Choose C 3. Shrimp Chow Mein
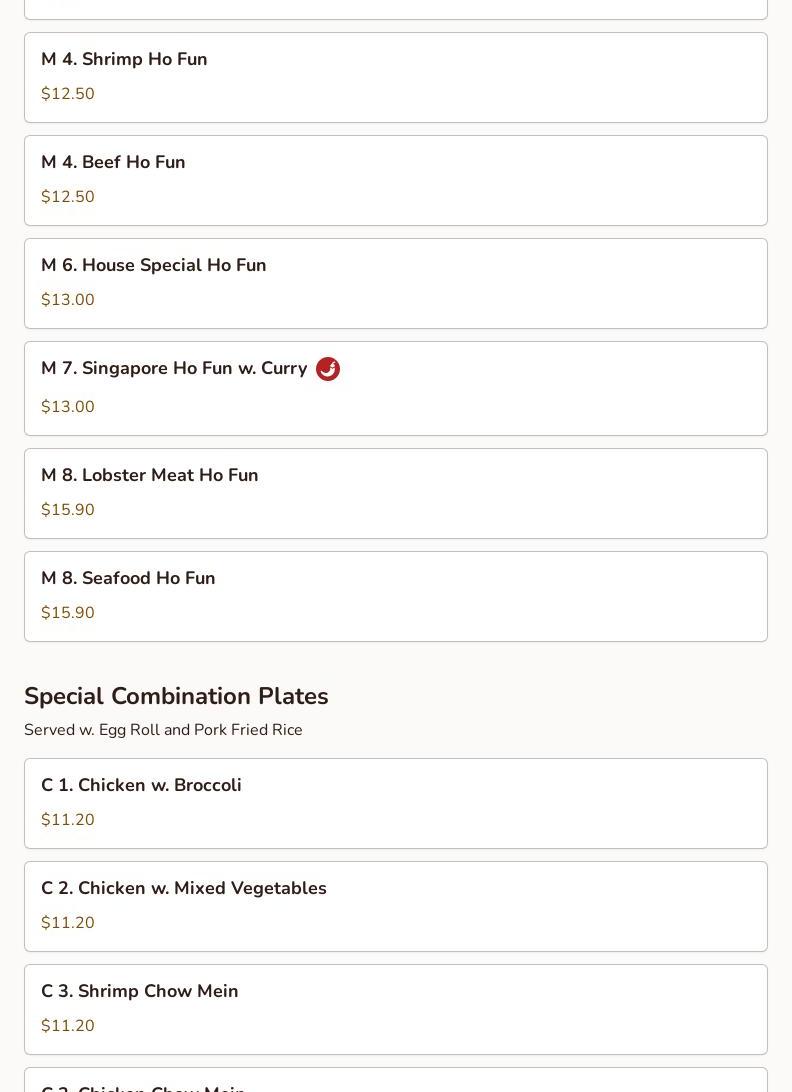This screenshot has width=792, height=1092. (x=140, y=991)
